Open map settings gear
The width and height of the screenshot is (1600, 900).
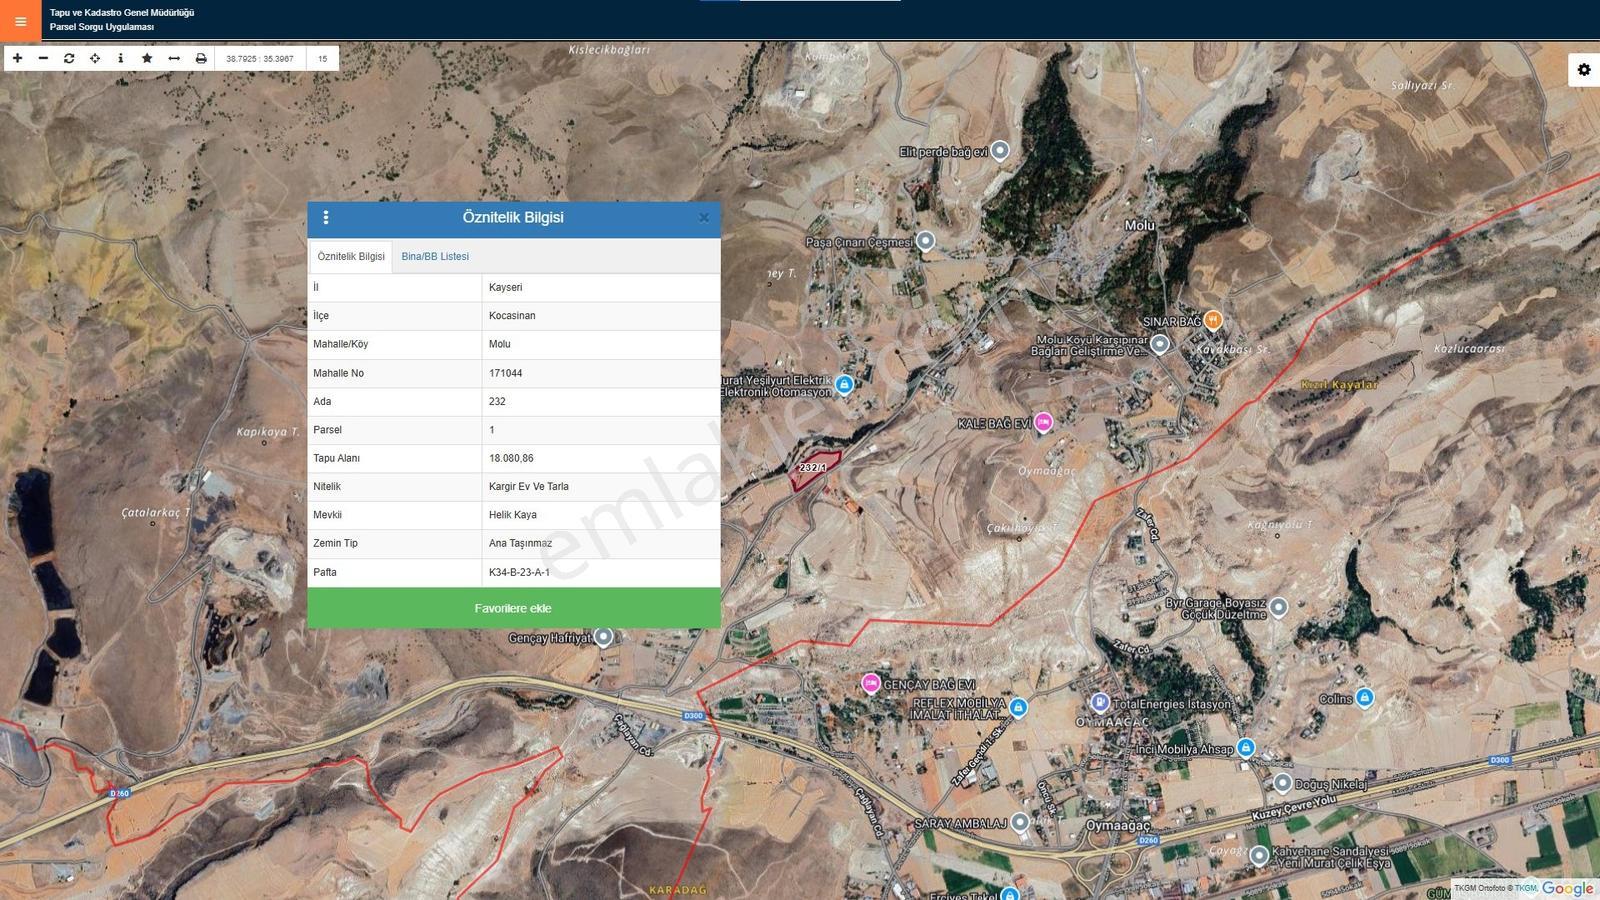pos(1584,70)
